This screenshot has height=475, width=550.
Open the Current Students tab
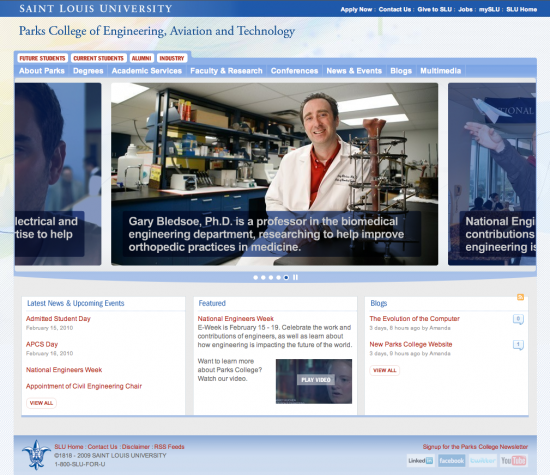click(x=99, y=58)
